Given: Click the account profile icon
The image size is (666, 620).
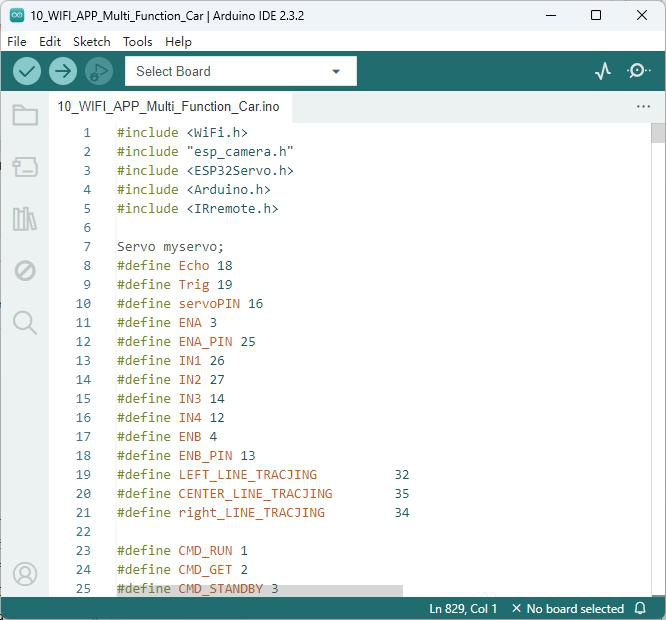Looking at the screenshot, I should [25, 574].
